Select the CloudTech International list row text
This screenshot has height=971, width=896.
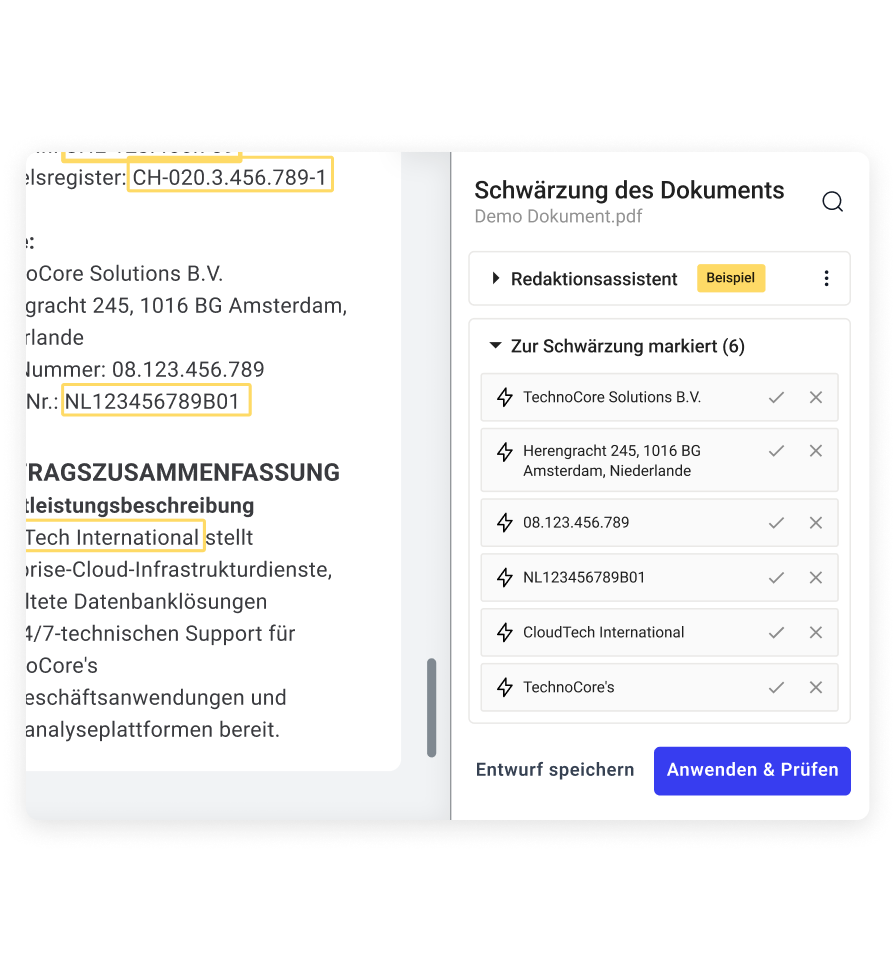point(604,632)
